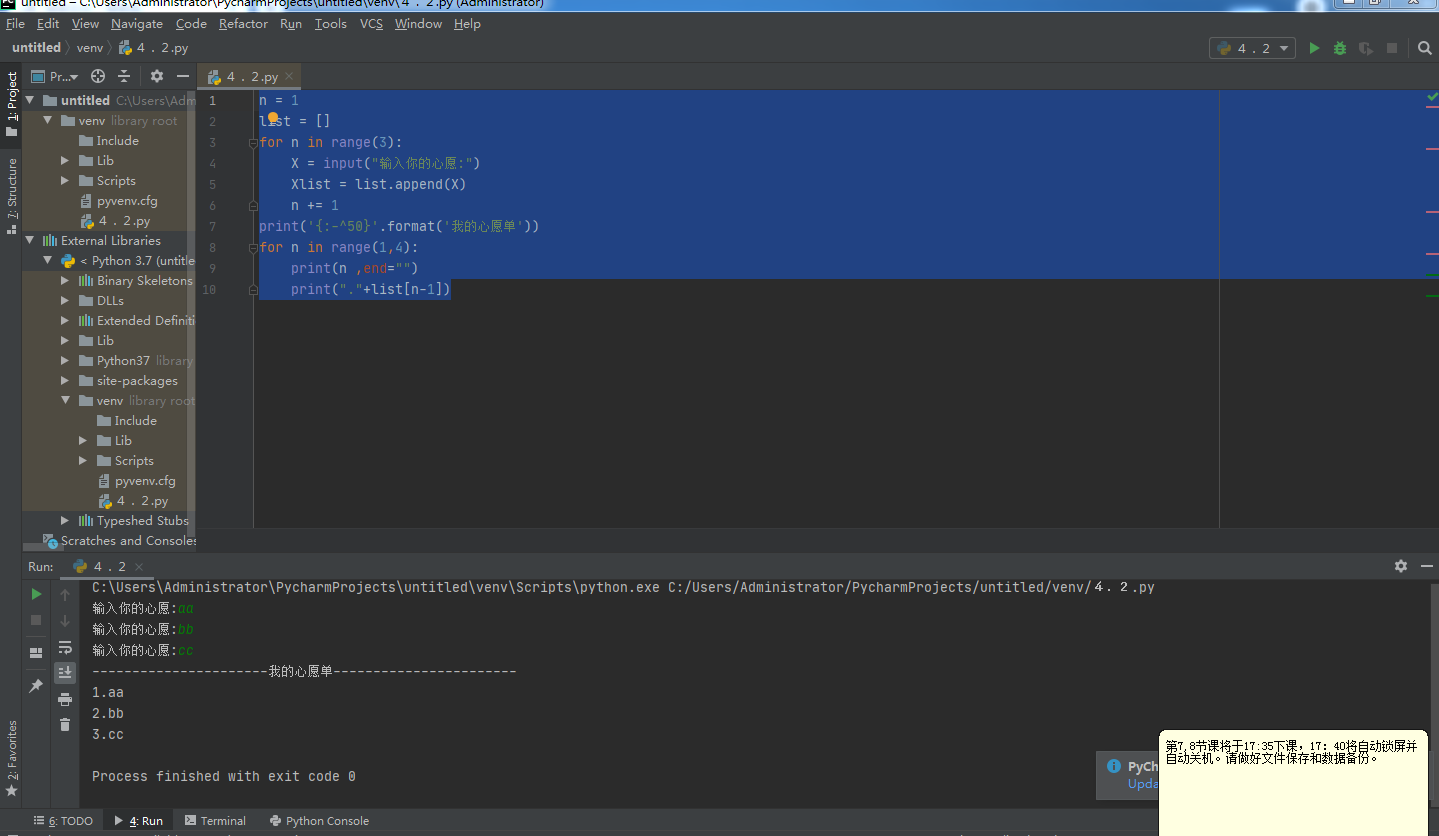Select Include folder under top venv
The width and height of the screenshot is (1439, 836).
tap(108, 140)
